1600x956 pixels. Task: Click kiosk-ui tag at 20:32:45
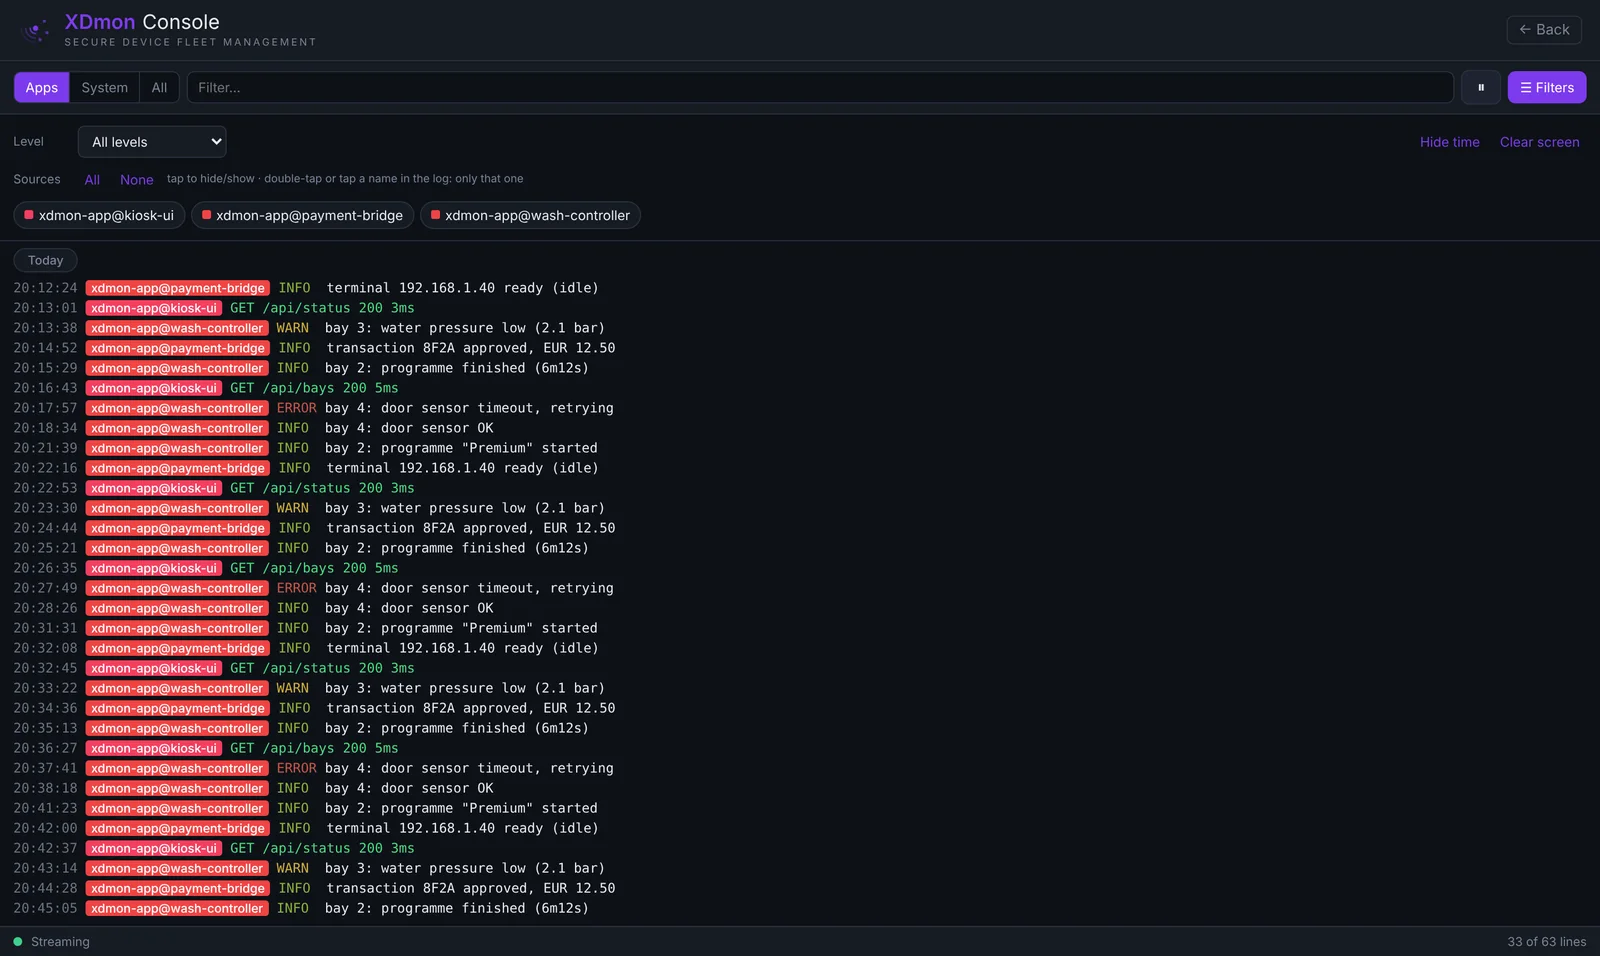[x=154, y=668]
